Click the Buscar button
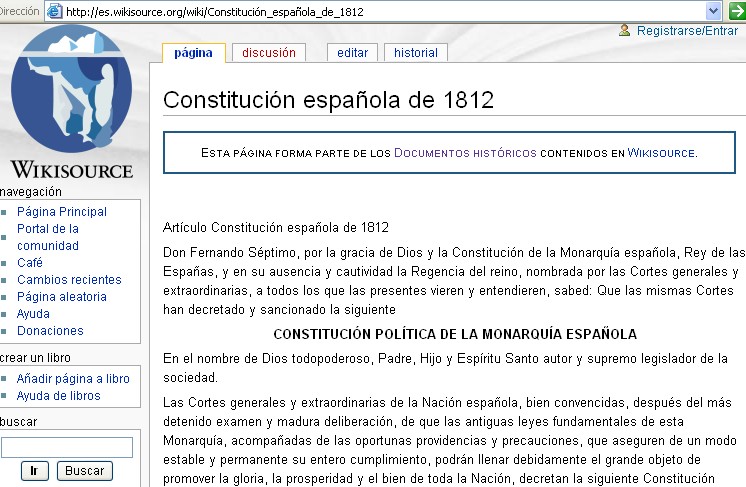This screenshot has height=487, width=746. pyautogui.click(x=85, y=471)
